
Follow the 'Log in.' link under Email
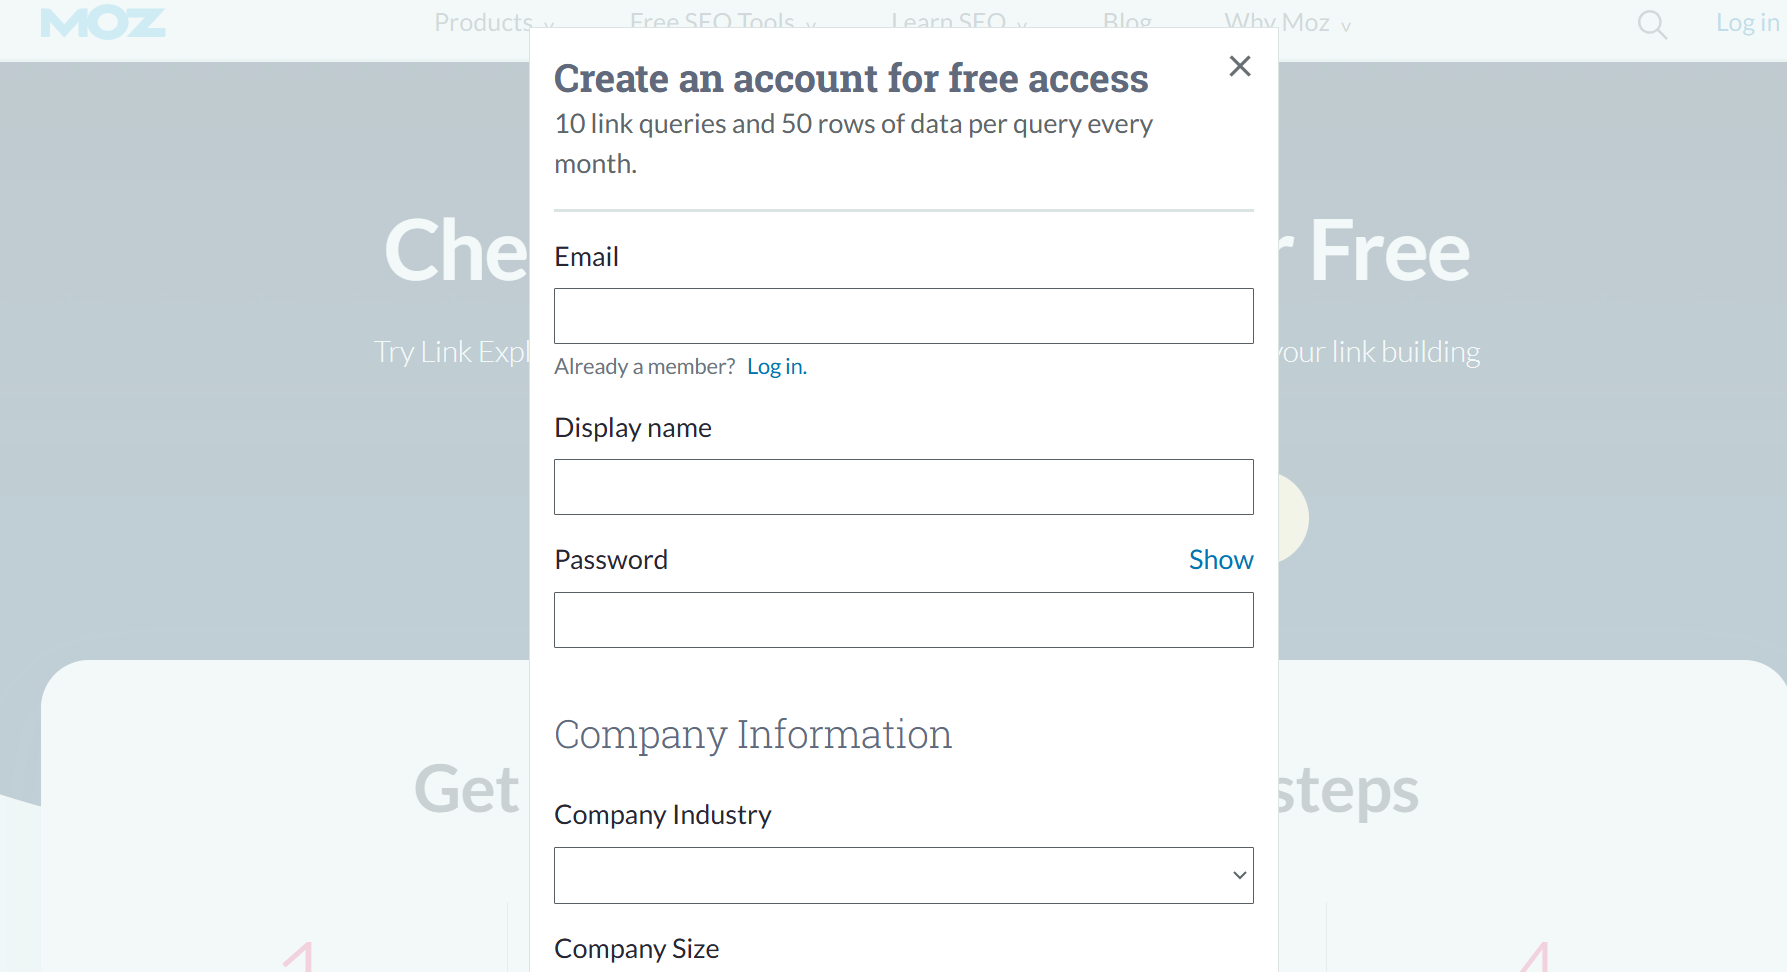pyautogui.click(x=776, y=367)
